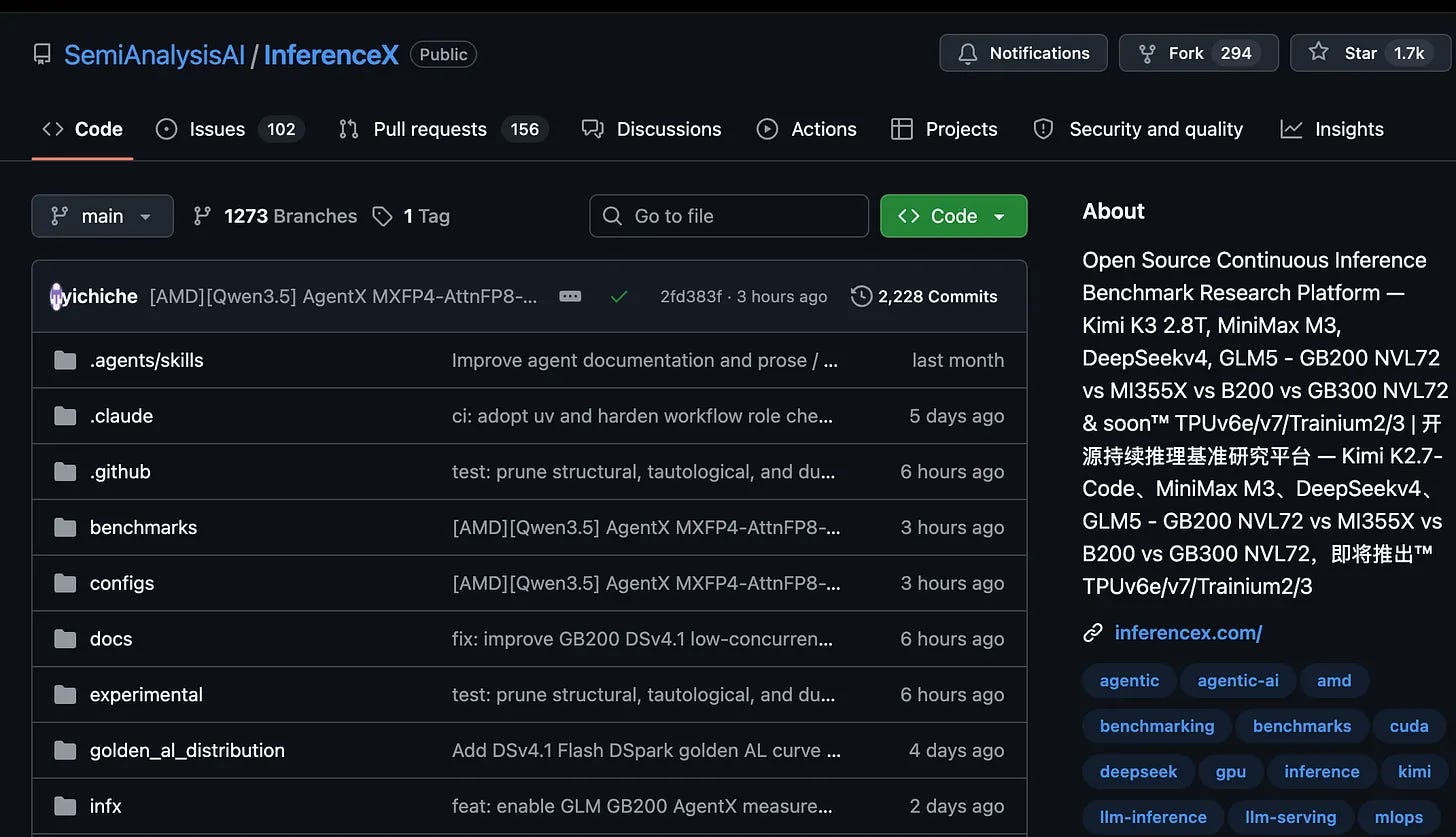
Task: Click folder icon of docs row
Action: 65,639
